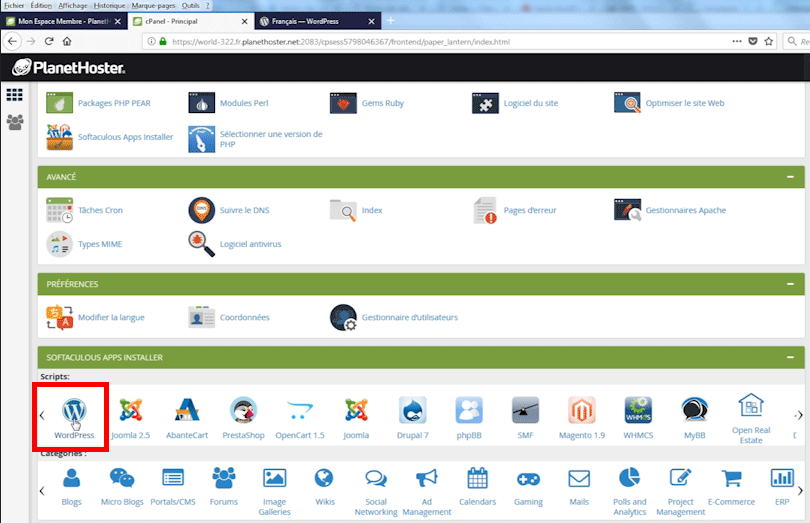Open the user manager sidebar icon

(14, 122)
